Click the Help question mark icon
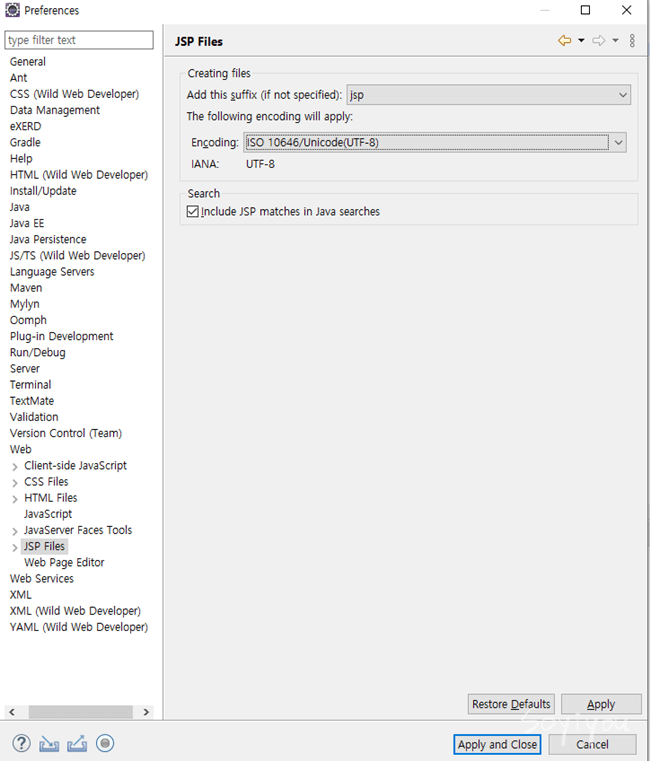 (x=21, y=743)
